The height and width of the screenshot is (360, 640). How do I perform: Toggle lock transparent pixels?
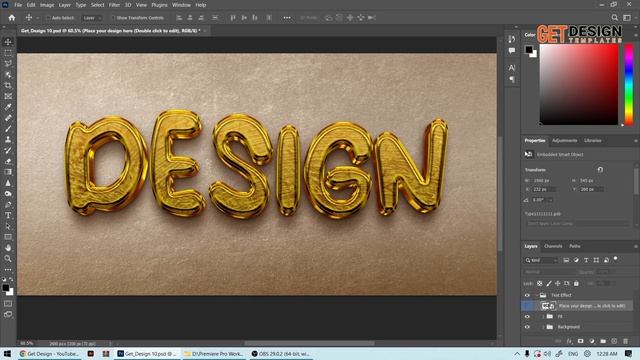coord(540,283)
